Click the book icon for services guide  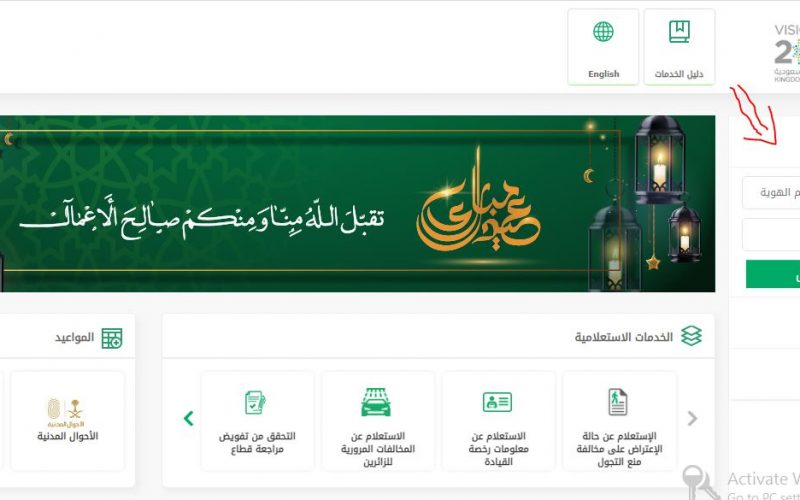(679, 32)
